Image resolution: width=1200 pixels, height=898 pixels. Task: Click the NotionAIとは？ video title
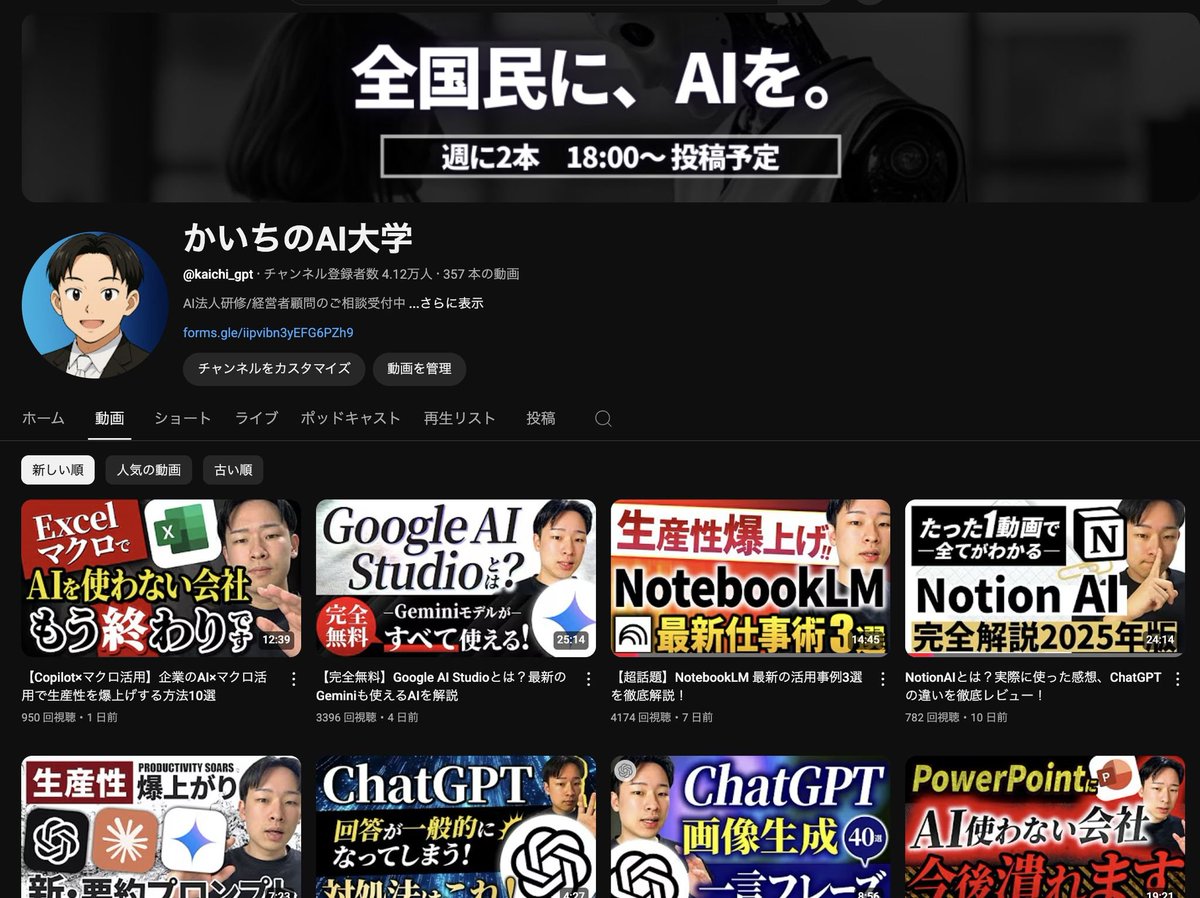tap(1034, 686)
